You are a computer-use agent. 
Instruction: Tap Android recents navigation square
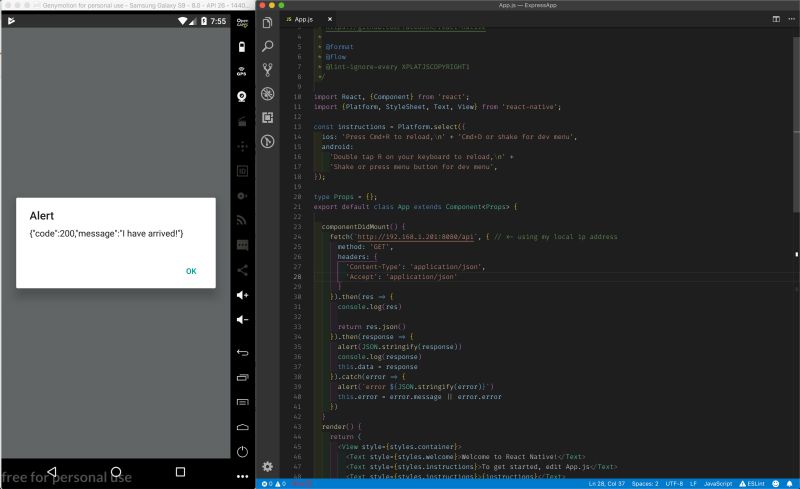180,472
